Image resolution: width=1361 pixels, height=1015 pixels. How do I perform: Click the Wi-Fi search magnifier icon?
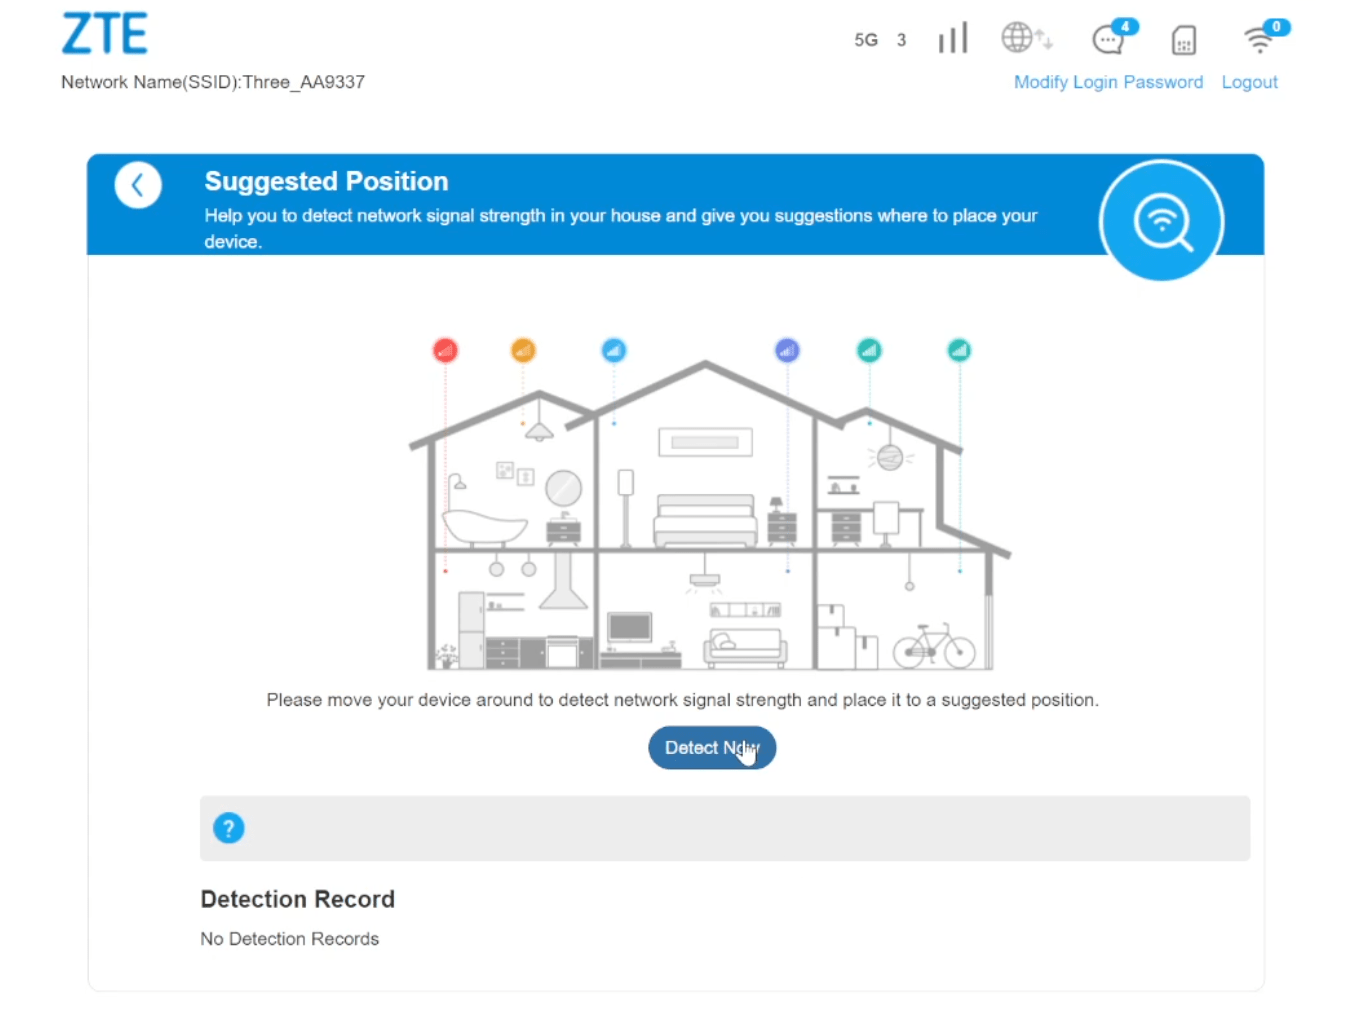[1161, 221]
